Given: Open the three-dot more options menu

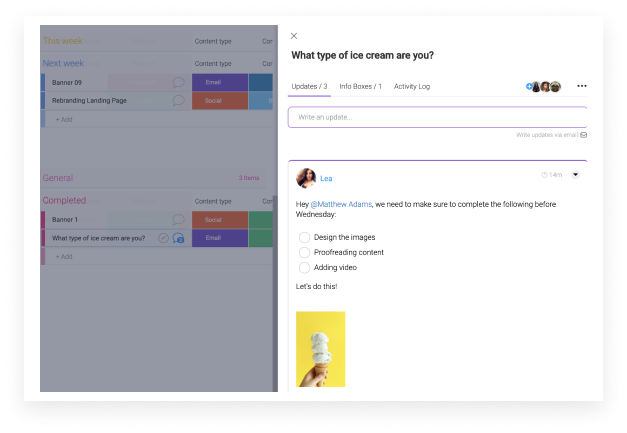Looking at the screenshot, I should [x=581, y=87].
